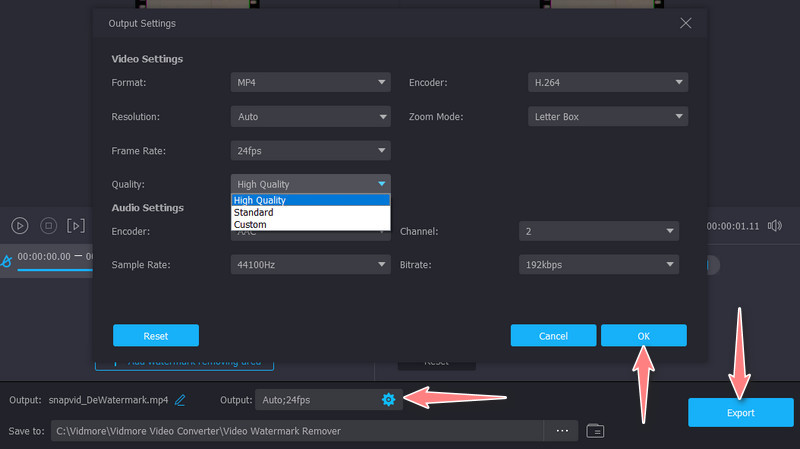Open the output folder icon
Image resolution: width=800 pixels, height=449 pixels.
[596, 431]
